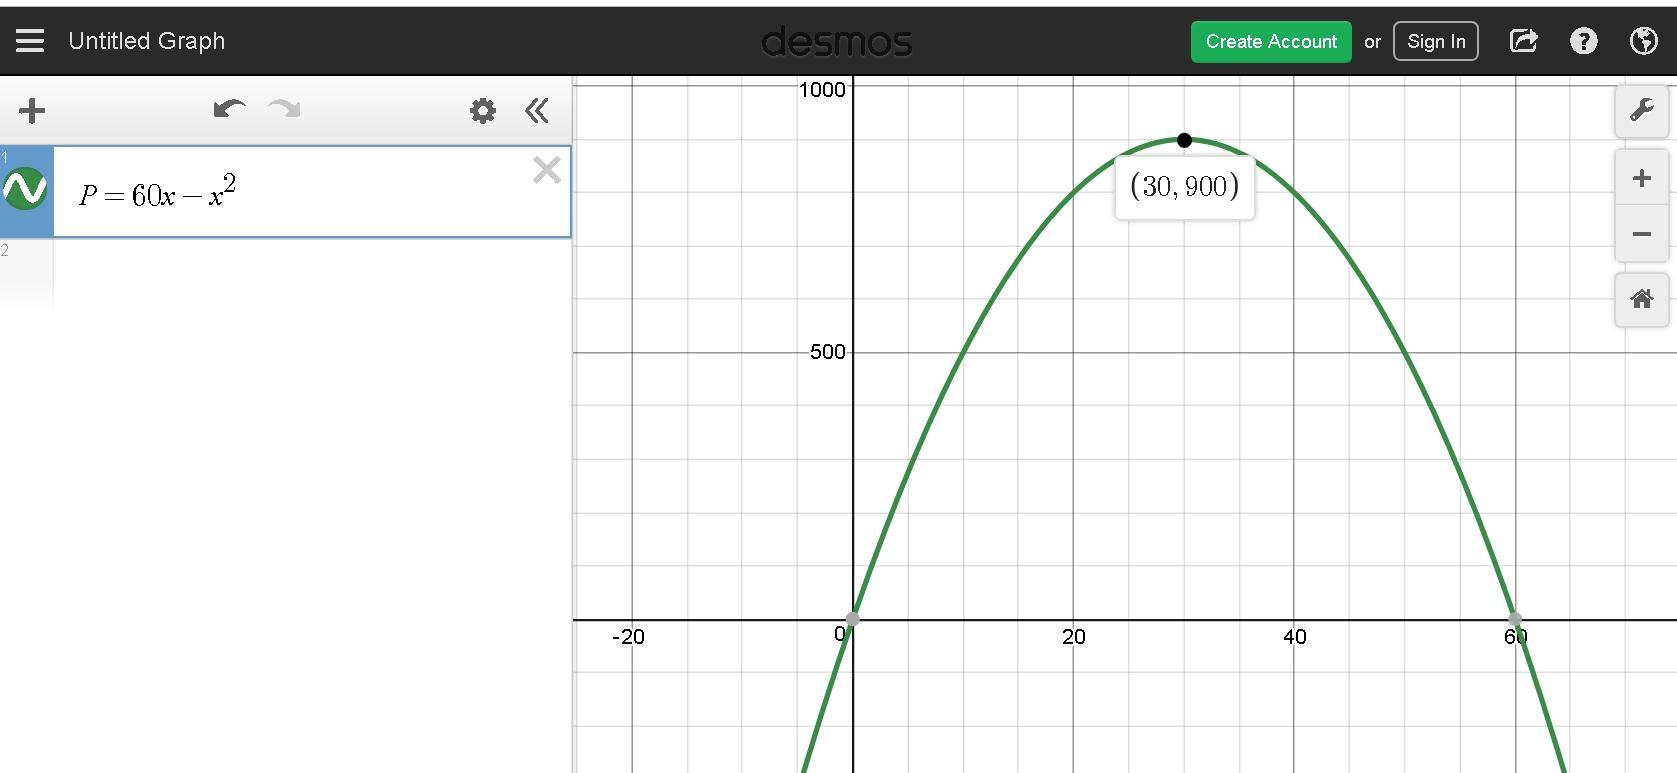1677x773 pixels.
Task: Collapse the expression list panel
Action: pos(537,110)
